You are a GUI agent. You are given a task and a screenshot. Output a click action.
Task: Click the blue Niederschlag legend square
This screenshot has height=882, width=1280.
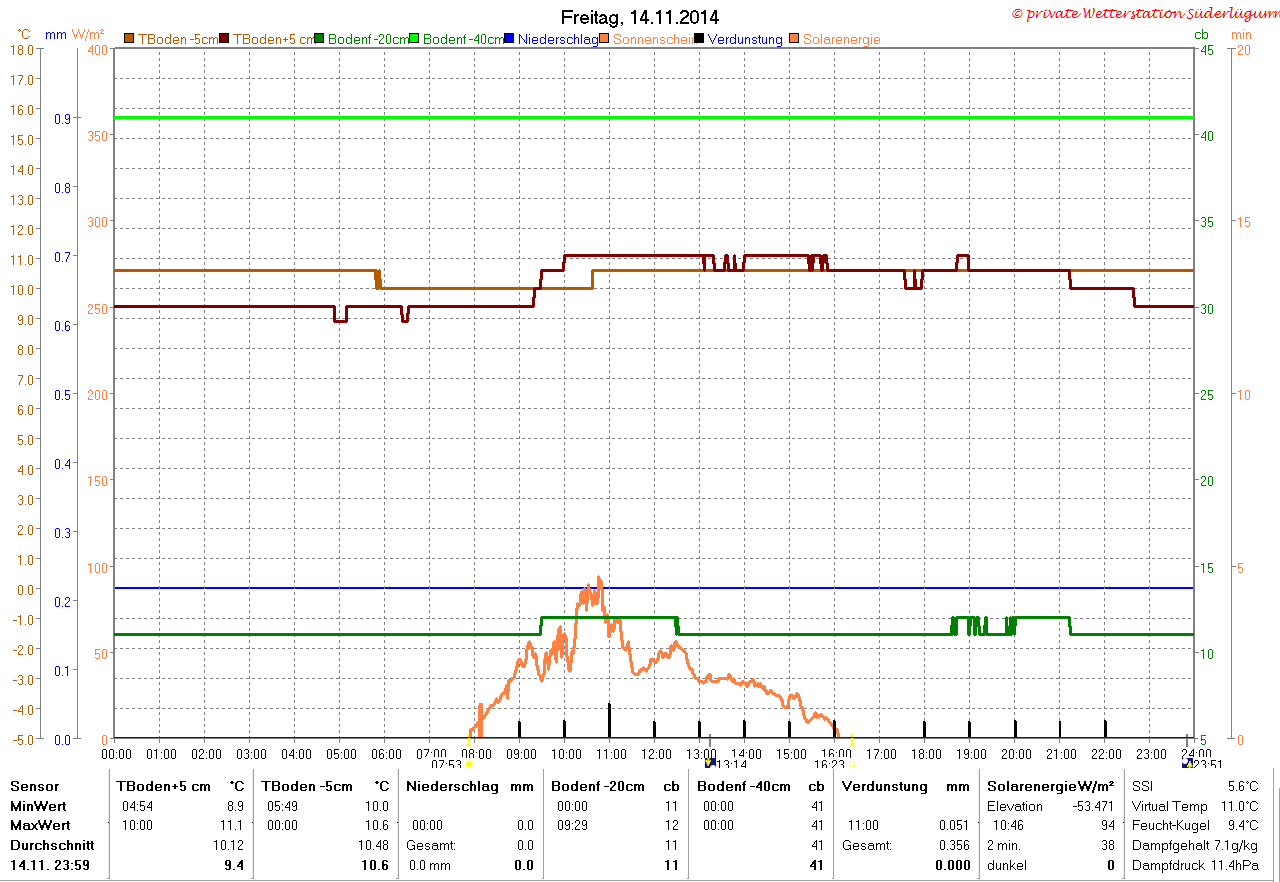509,39
